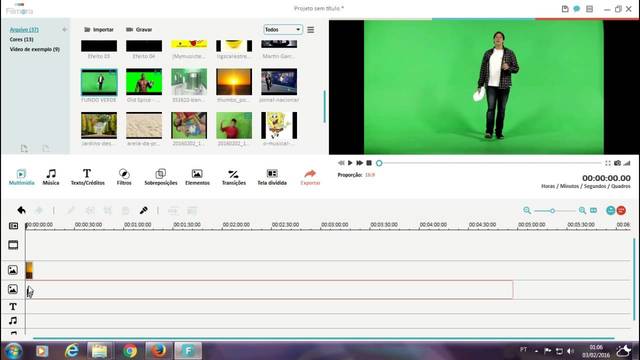Stop the preview playback
The height and width of the screenshot is (360, 640).
click(369, 163)
